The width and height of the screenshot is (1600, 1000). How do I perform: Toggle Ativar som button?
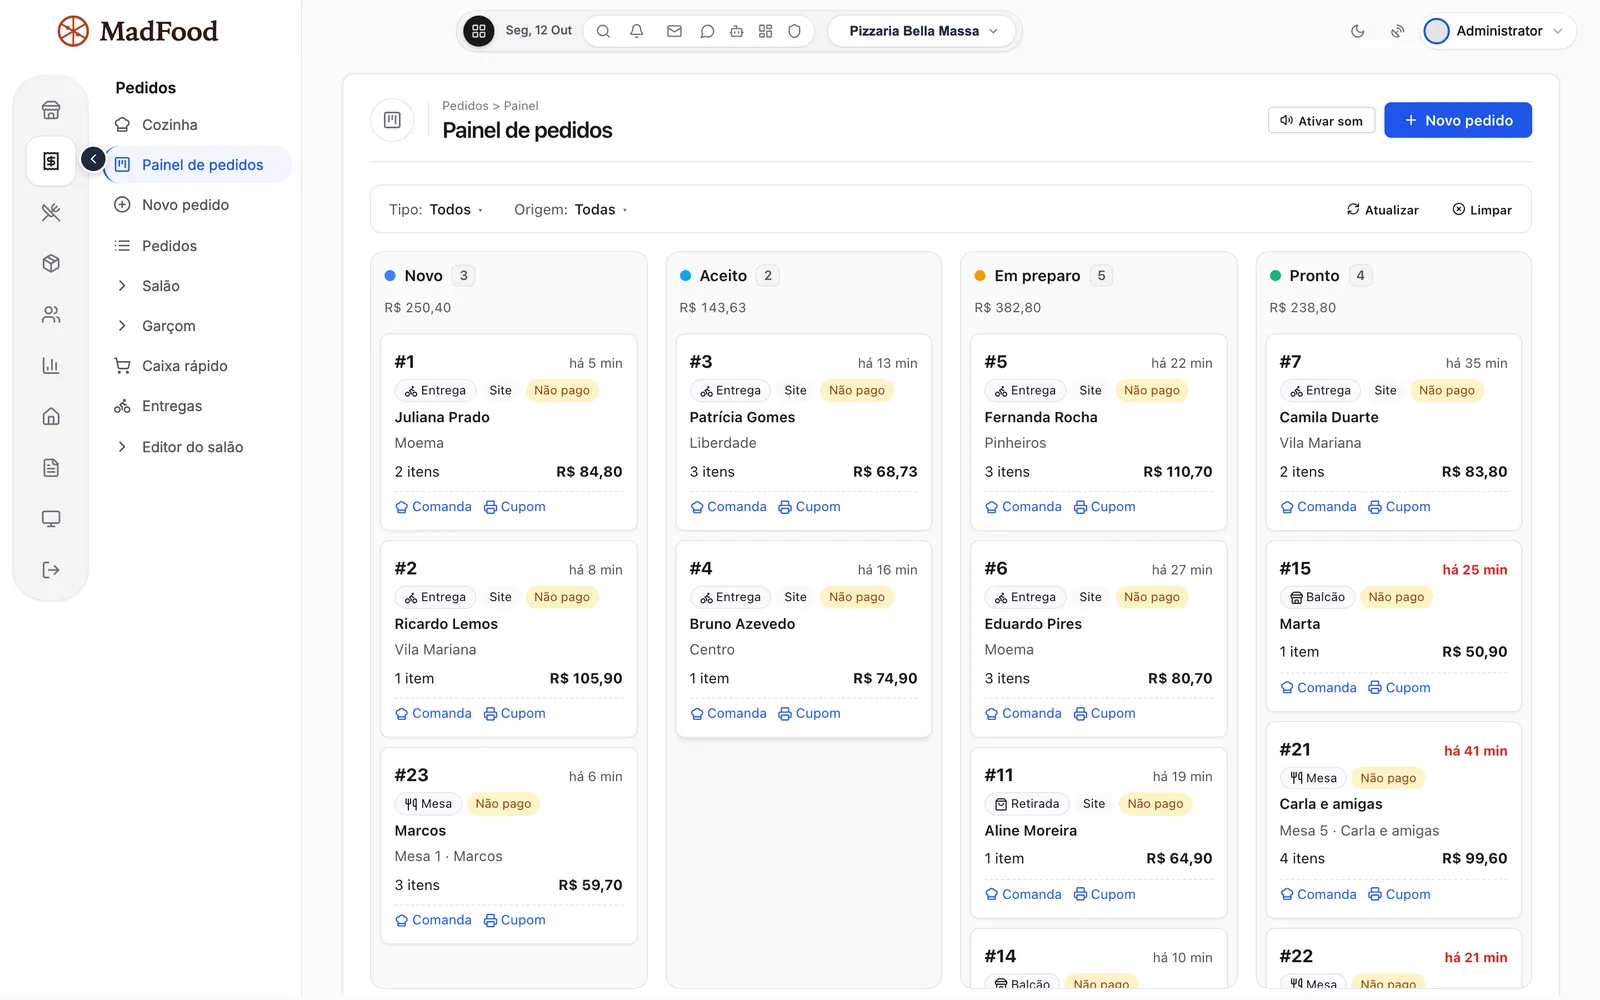[1321, 120]
